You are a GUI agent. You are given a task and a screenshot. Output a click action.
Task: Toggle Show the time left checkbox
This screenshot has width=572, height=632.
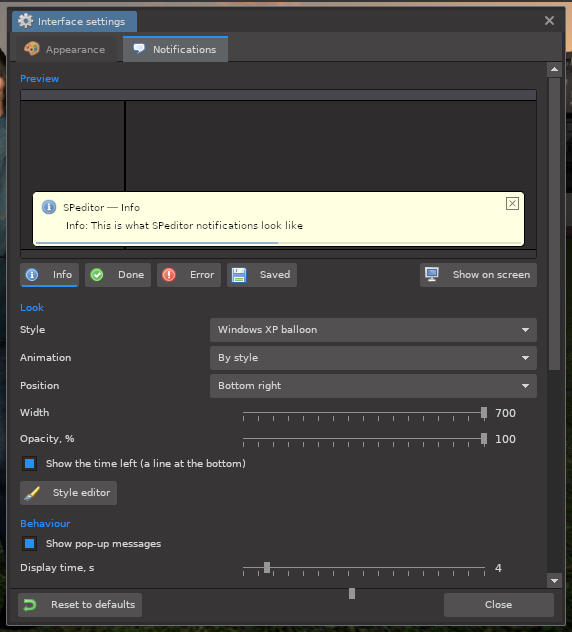29,464
